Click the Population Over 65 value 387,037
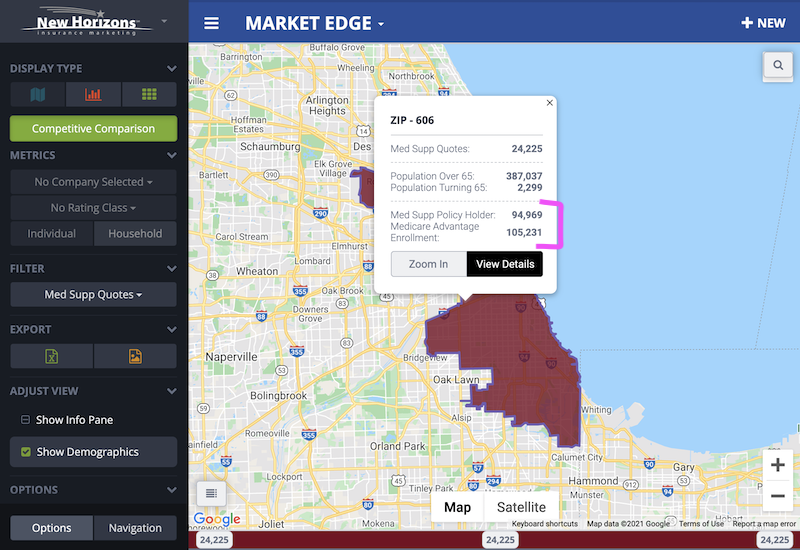The height and width of the screenshot is (550, 800). (x=524, y=176)
